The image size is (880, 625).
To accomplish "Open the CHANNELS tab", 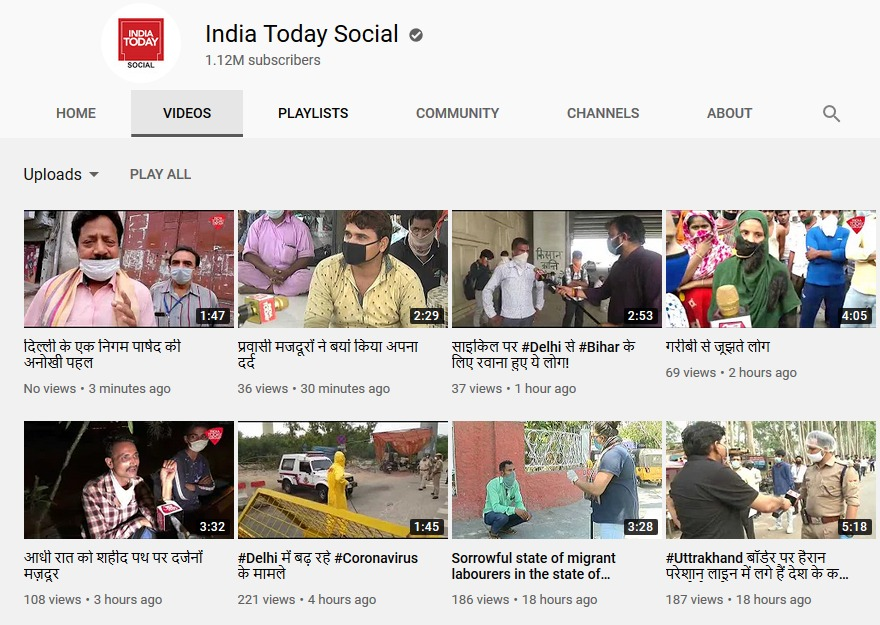I will coord(603,113).
